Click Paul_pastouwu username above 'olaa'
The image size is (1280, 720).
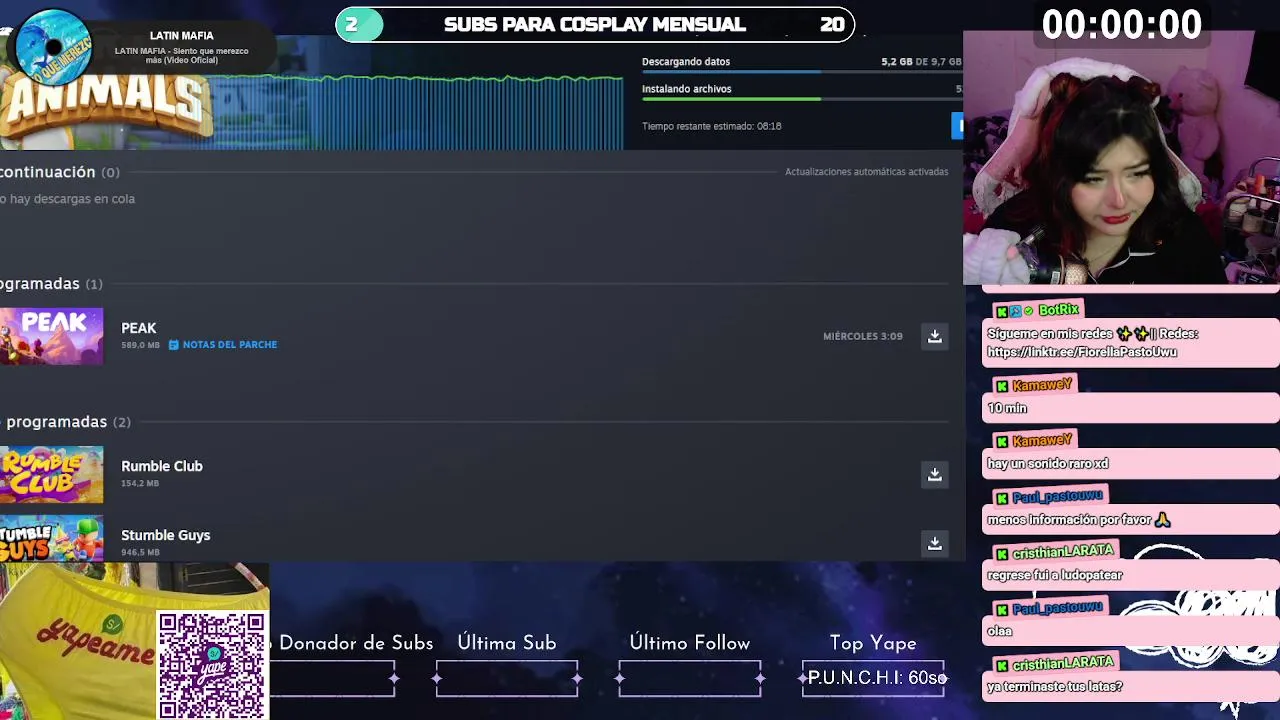(x=1057, y=608)
